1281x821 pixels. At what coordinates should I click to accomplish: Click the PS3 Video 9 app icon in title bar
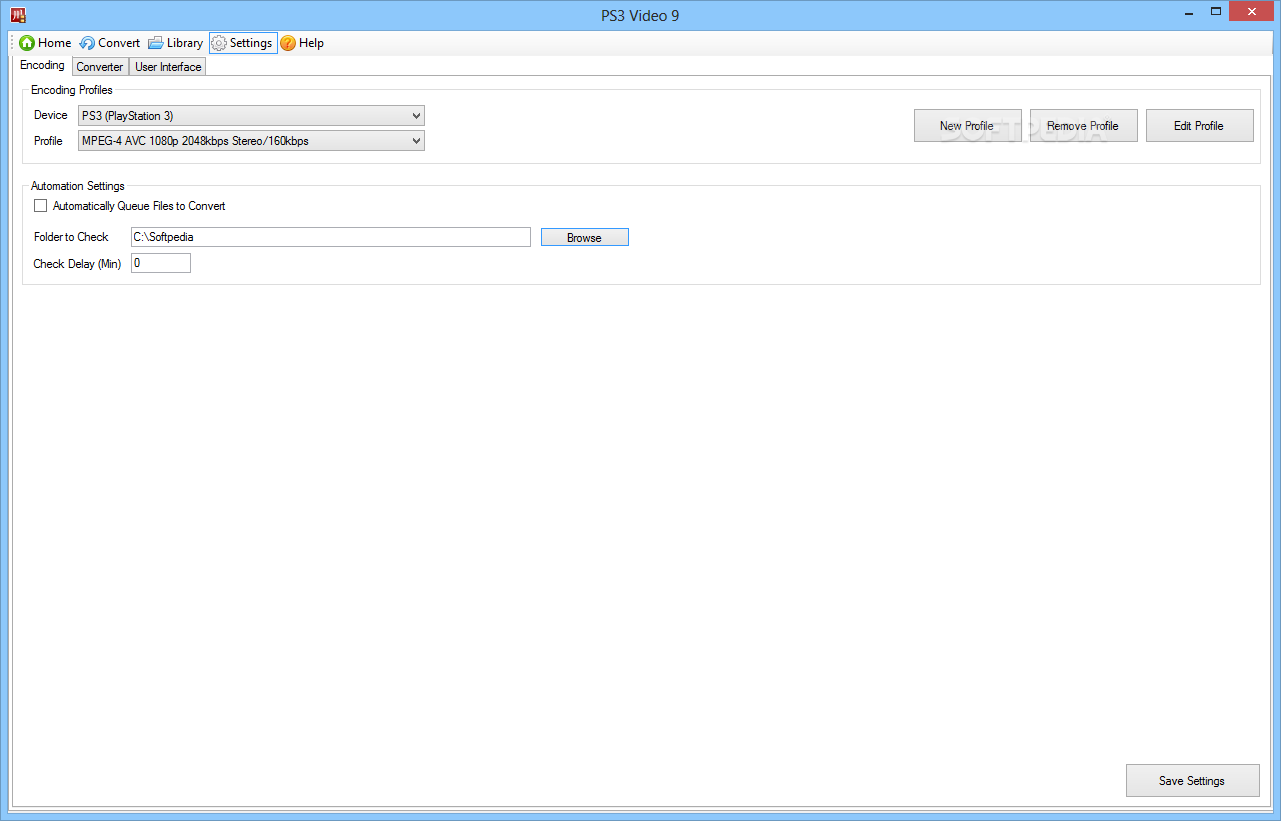tap(18, 15)
